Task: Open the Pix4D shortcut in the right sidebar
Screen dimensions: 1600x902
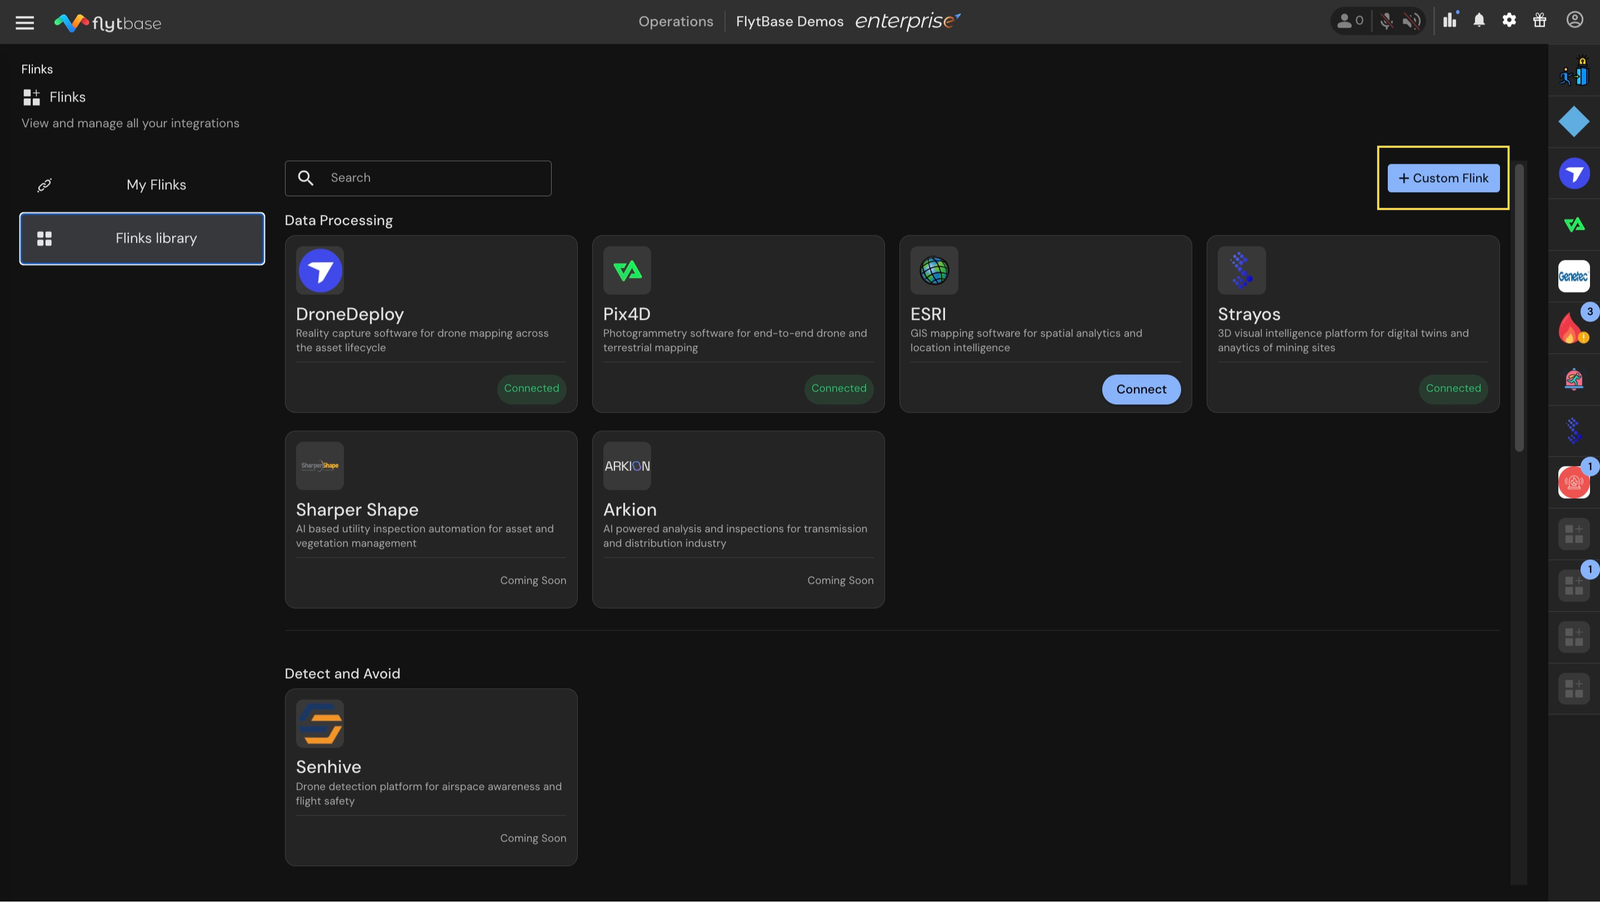Action: point(1574,225)
